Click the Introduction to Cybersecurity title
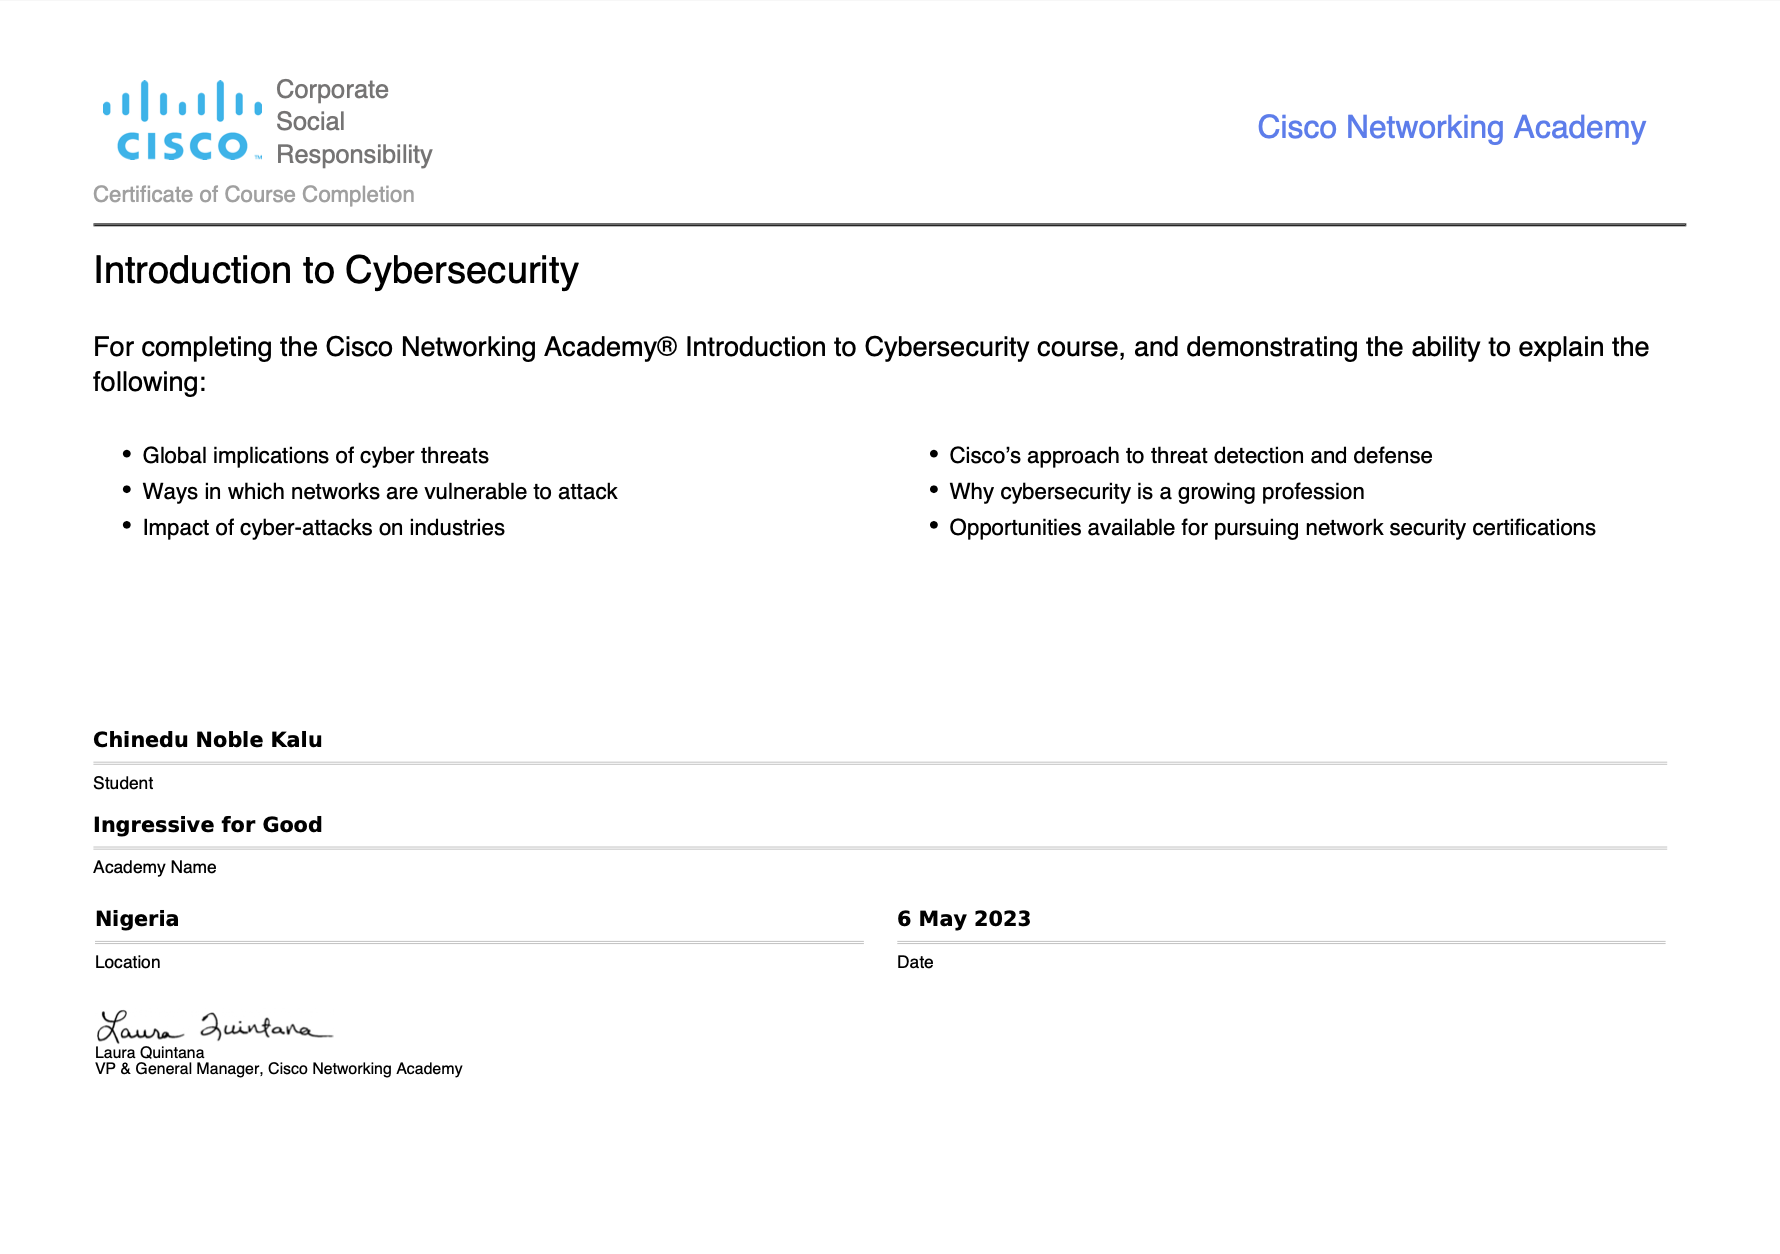 coord(336,270)
